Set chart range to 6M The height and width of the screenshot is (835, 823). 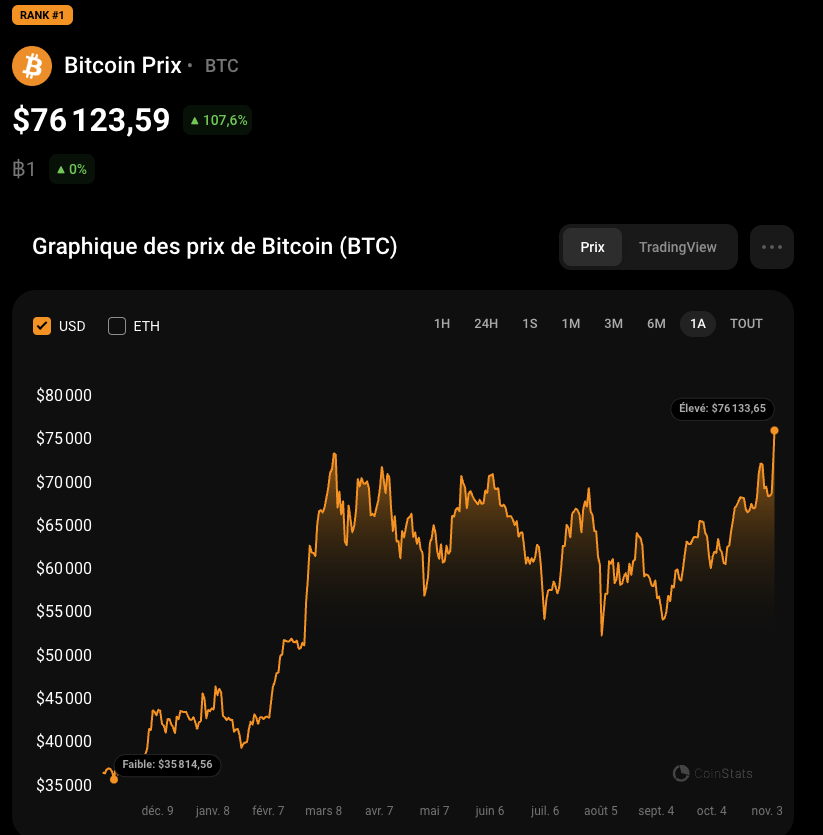(656, 323)
